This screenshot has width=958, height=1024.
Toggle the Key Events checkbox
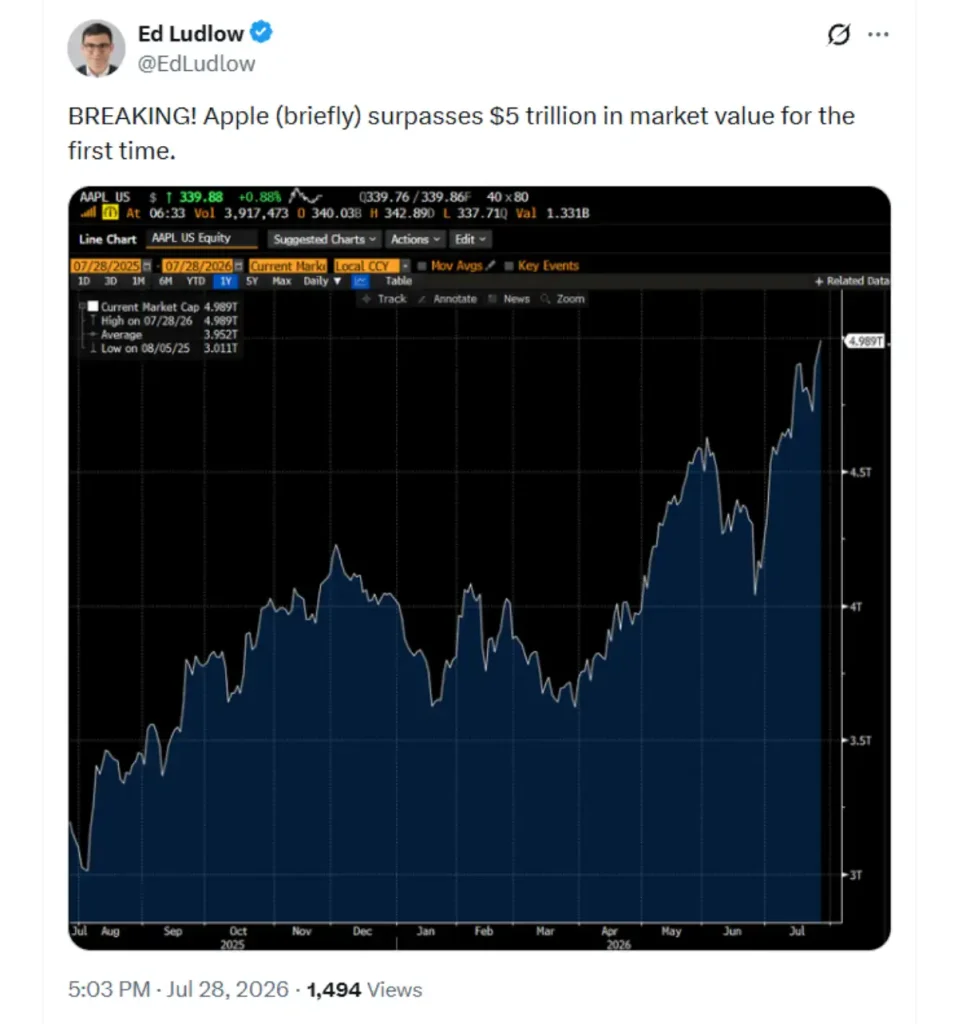coord(509,266)
